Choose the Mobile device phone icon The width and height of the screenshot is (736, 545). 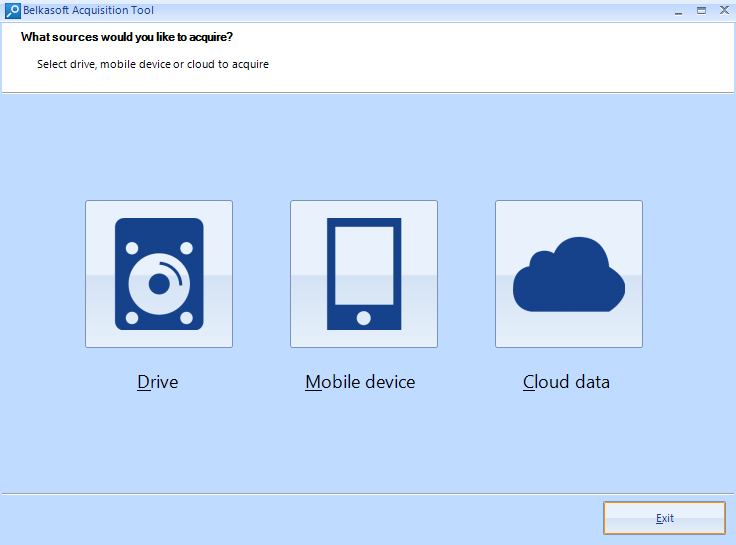364,274
